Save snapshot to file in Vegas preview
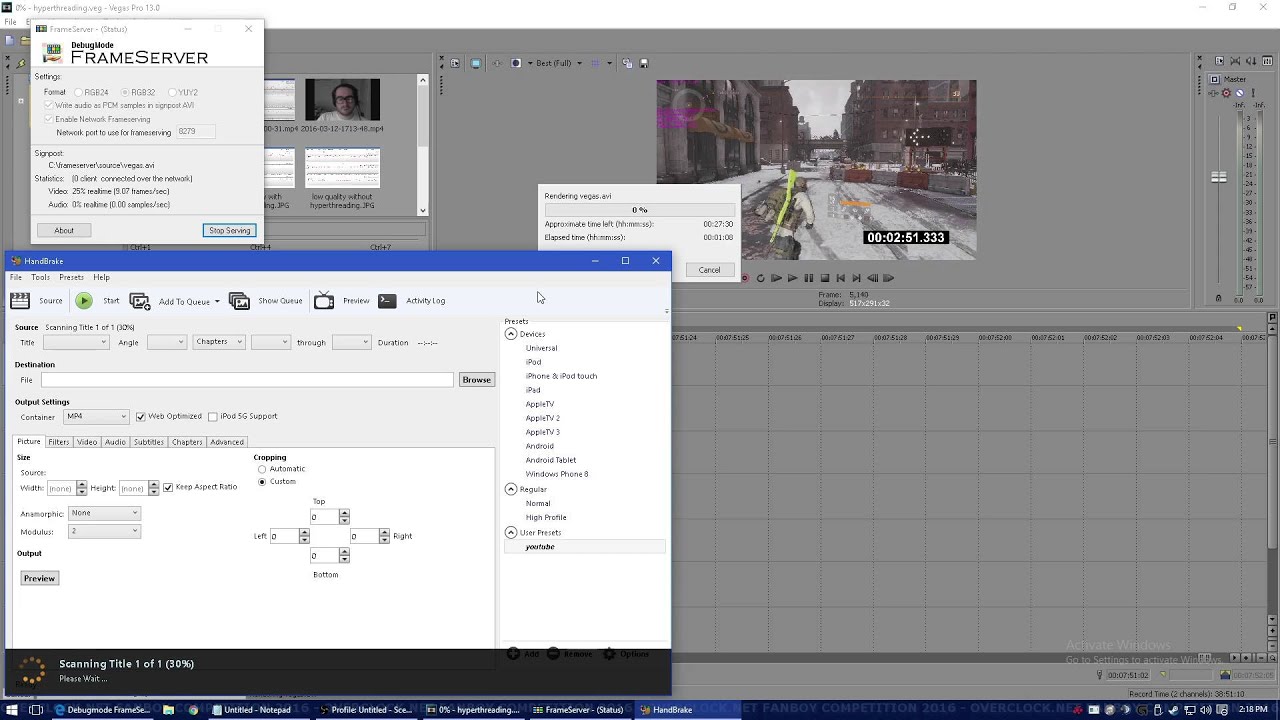Screen dimensions: 1280x720 (643, 63)
